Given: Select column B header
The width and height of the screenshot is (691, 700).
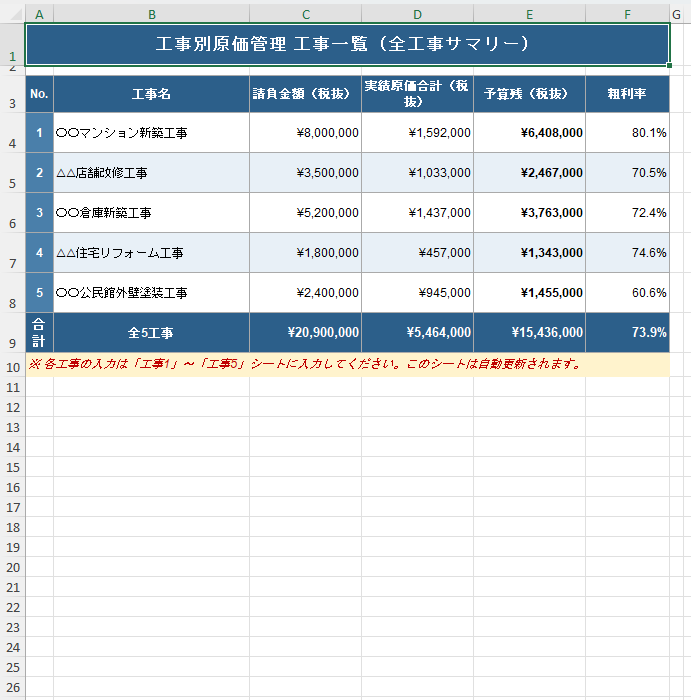Looking at the screenshot, I should coord(151,14).
